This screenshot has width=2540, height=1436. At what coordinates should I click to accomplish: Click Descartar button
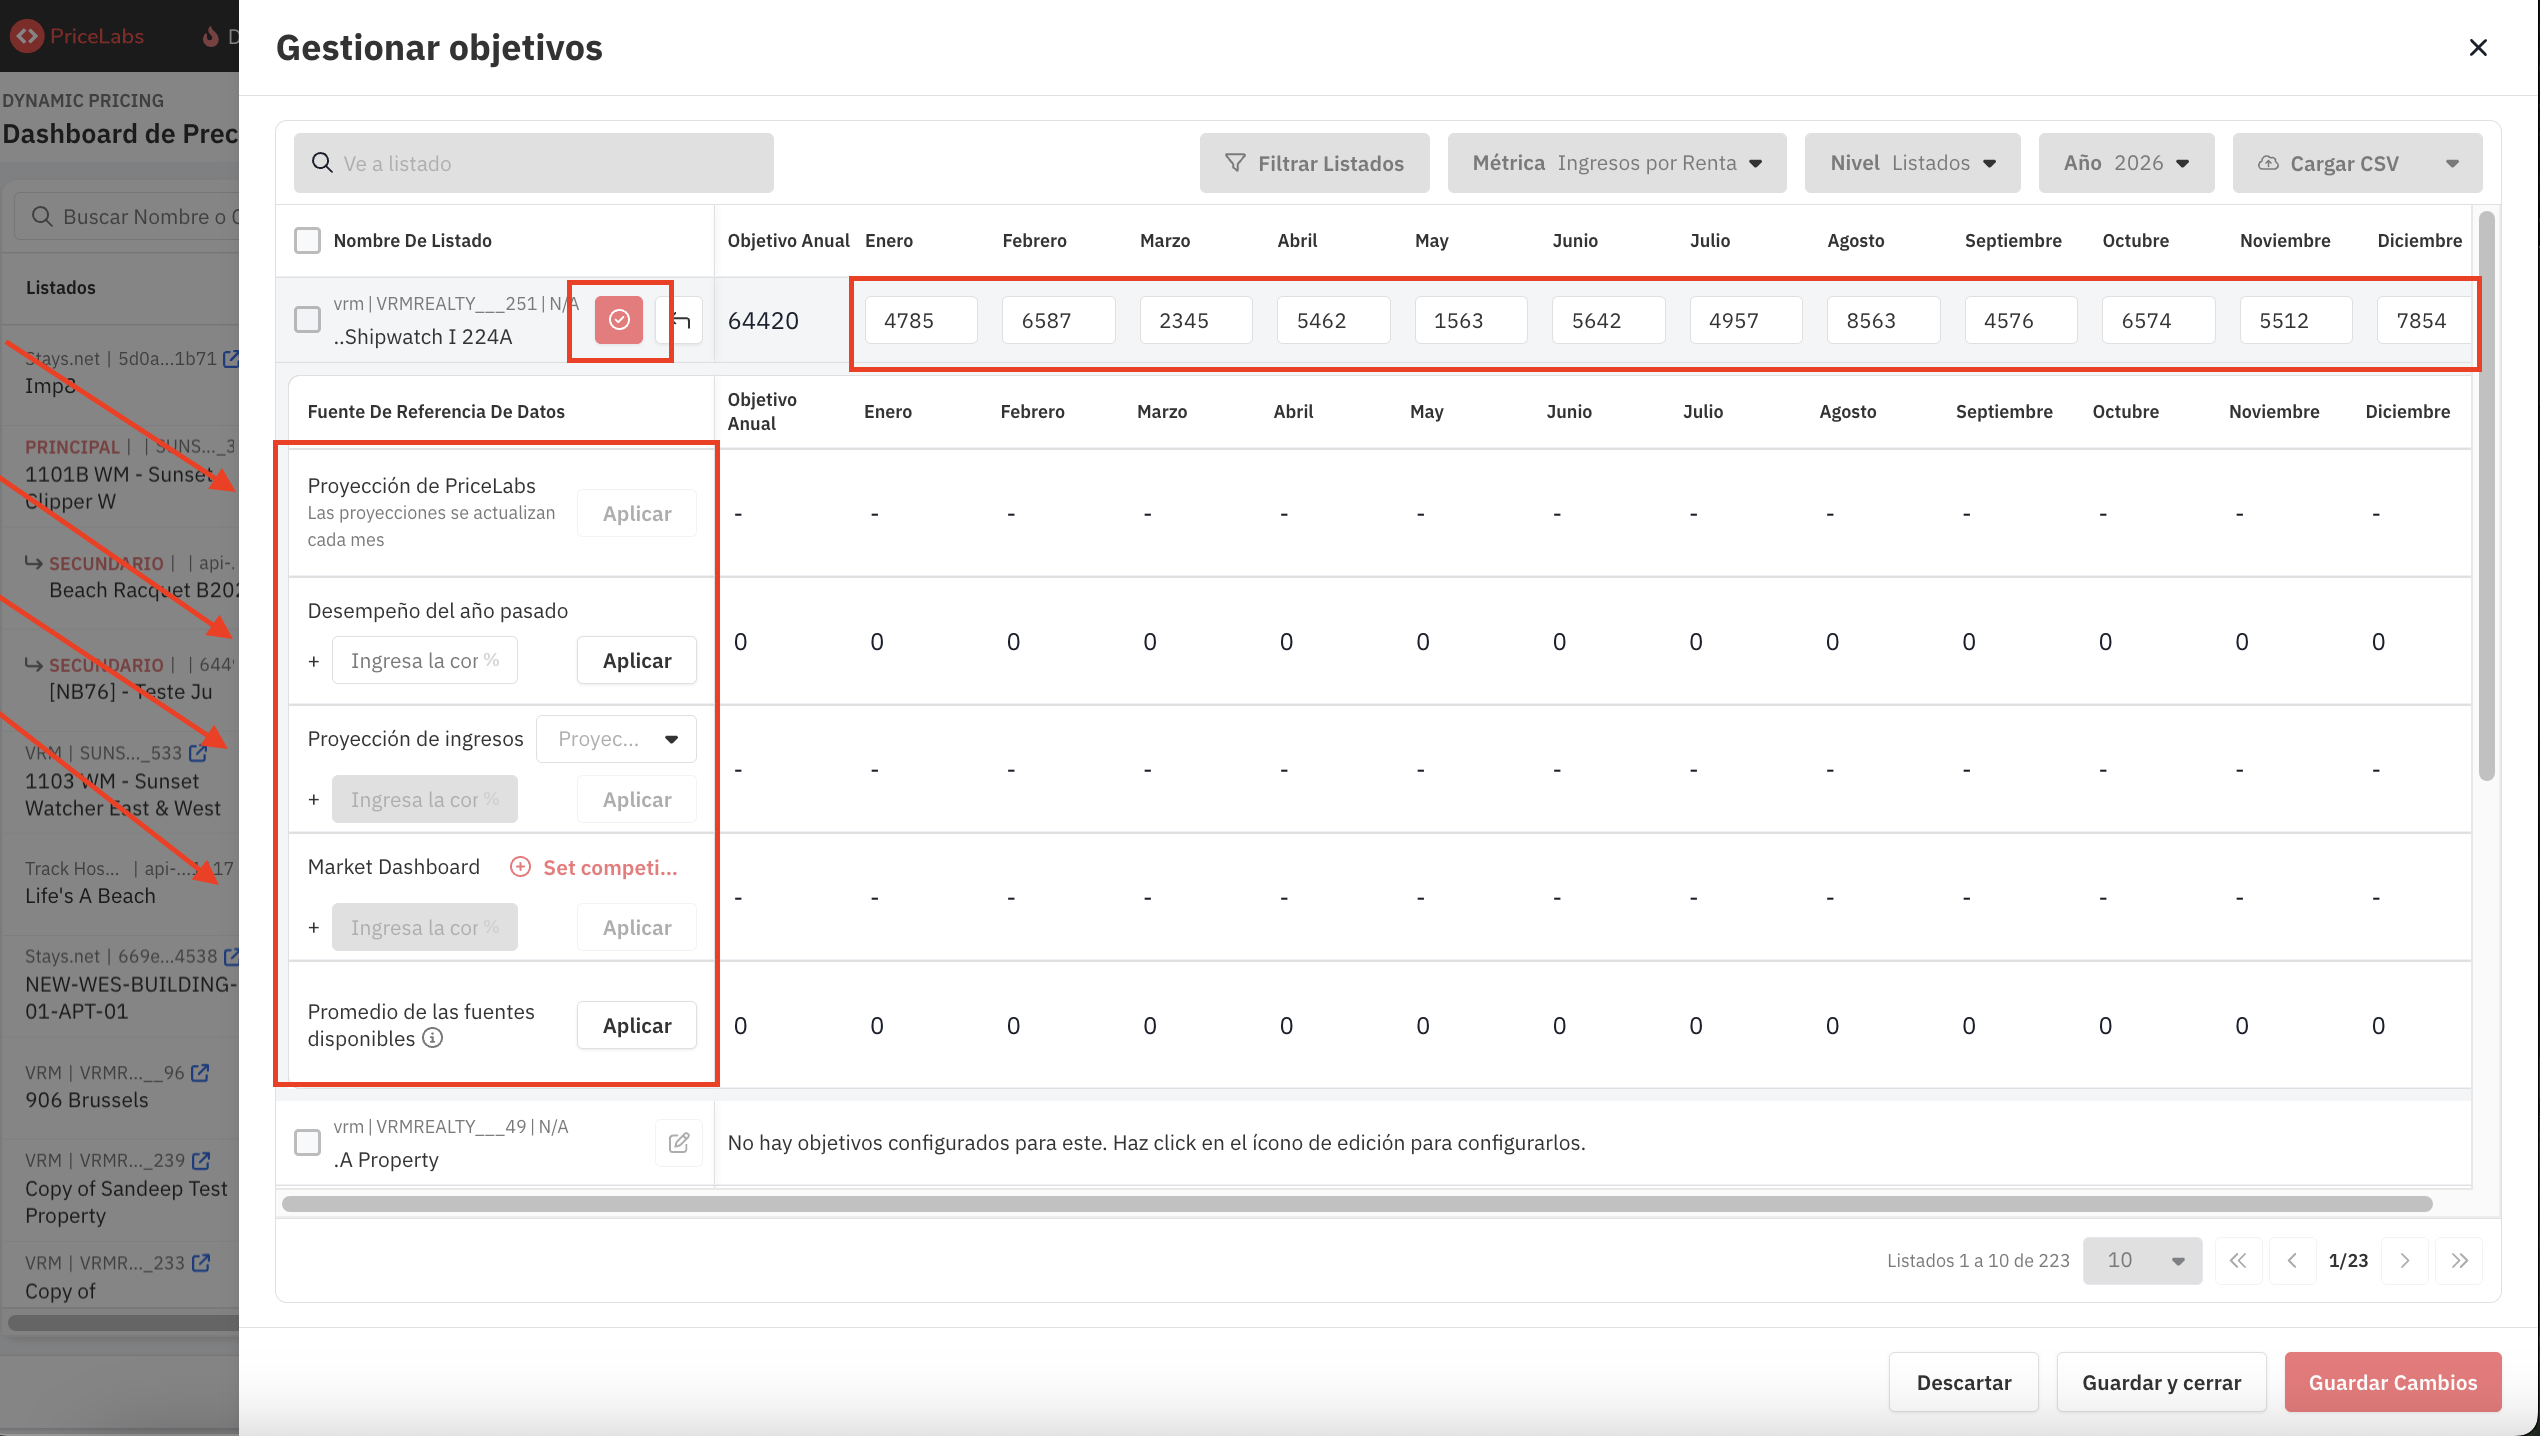point(1963,1382)
